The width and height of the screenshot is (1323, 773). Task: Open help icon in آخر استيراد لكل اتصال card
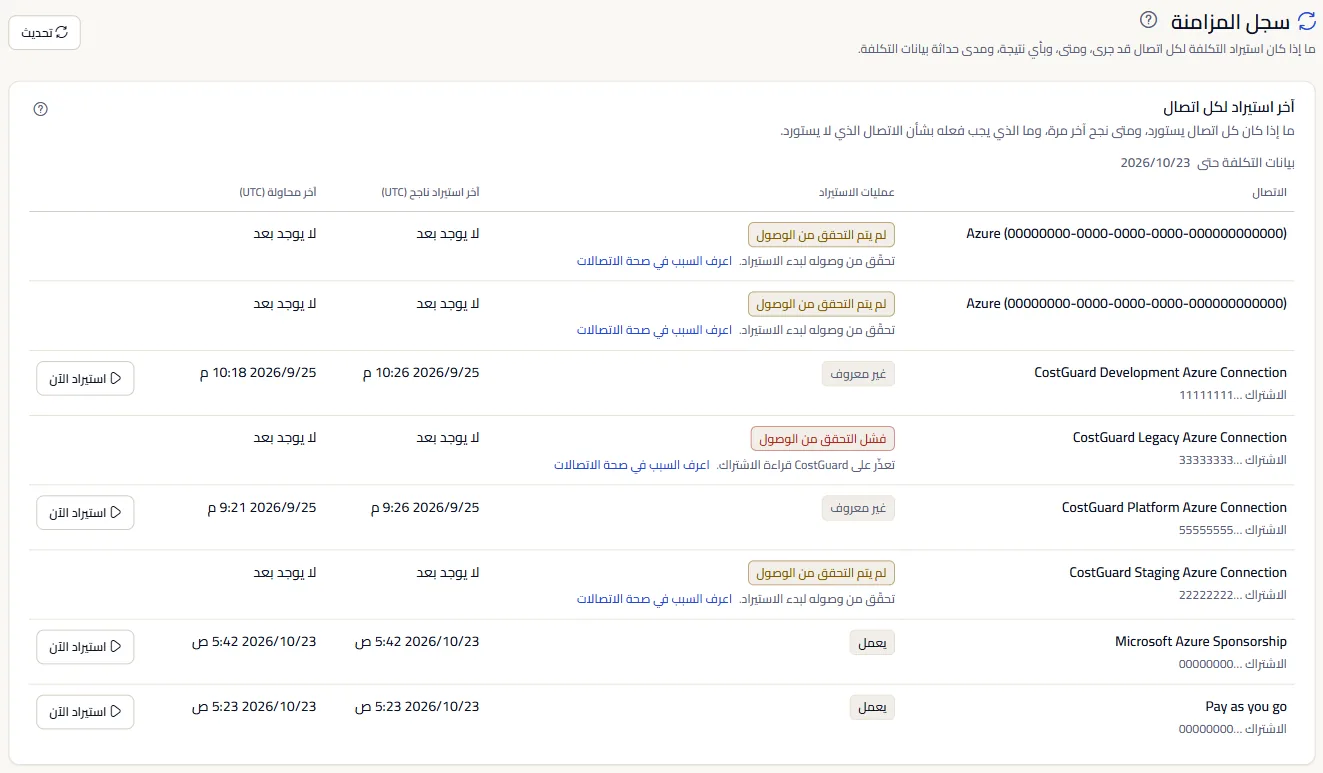pos(41,109)
